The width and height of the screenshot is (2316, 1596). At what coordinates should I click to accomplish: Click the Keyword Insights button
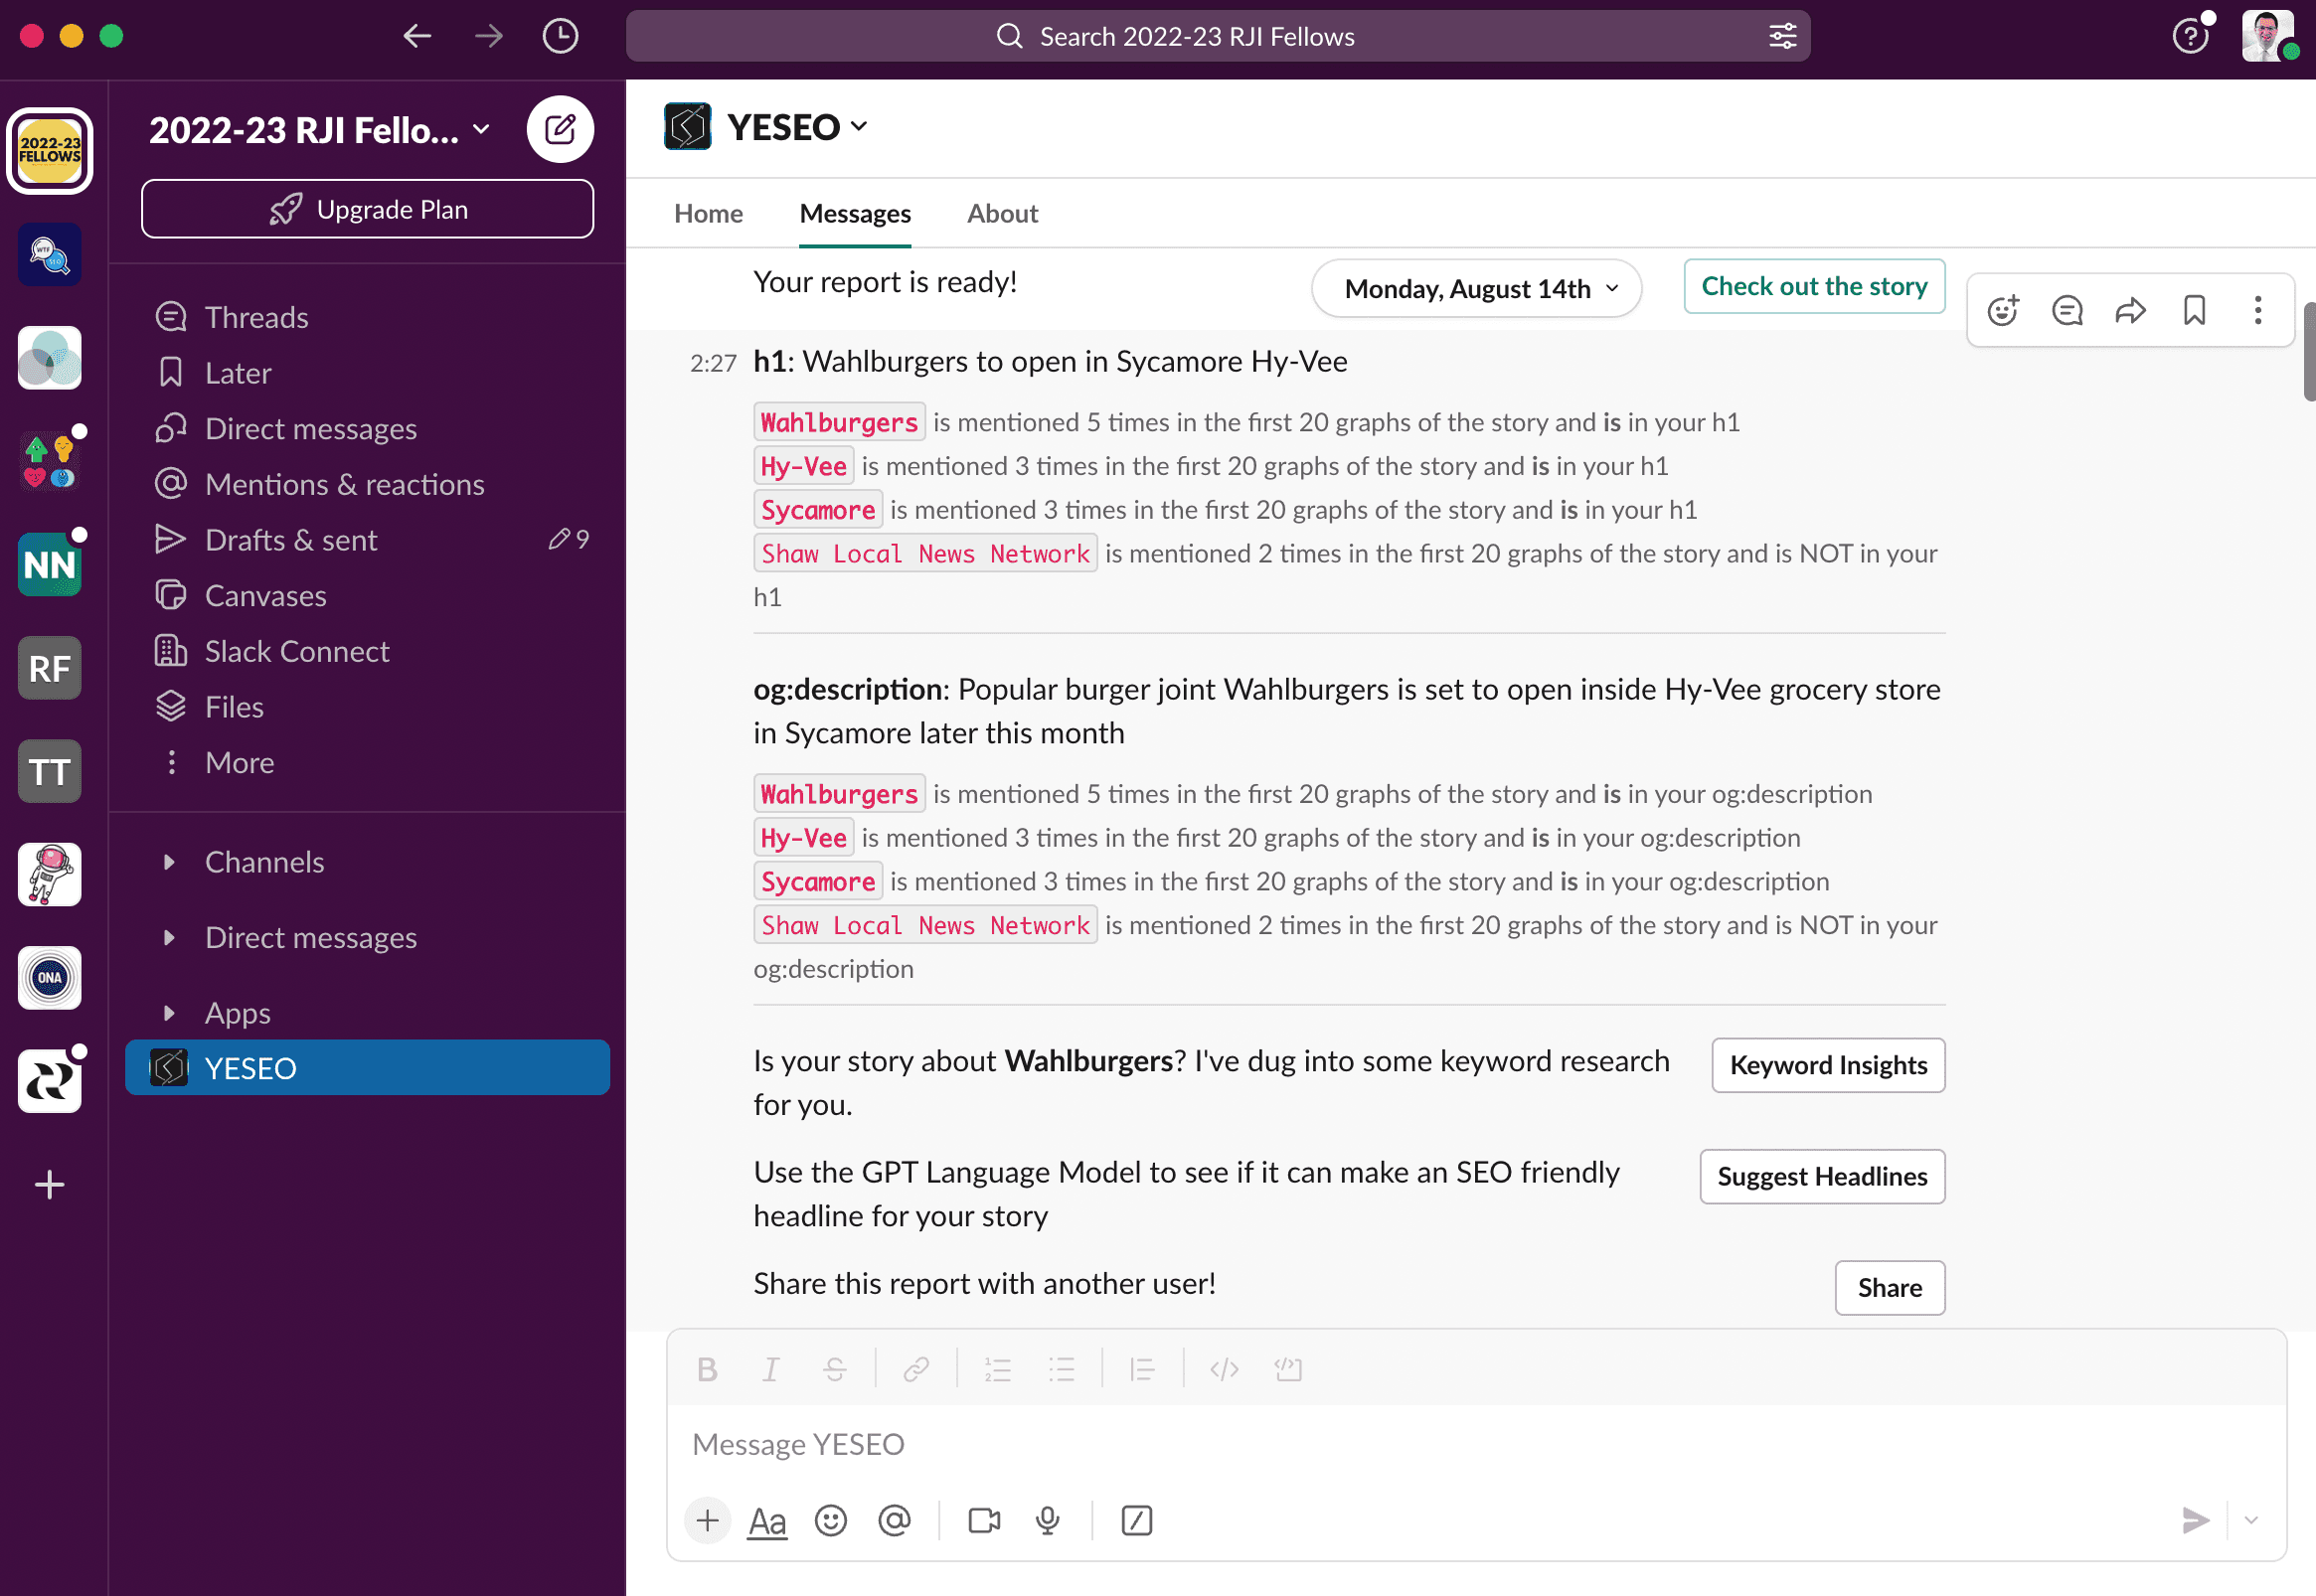pyautogui.click(x=1829, y=1064)
